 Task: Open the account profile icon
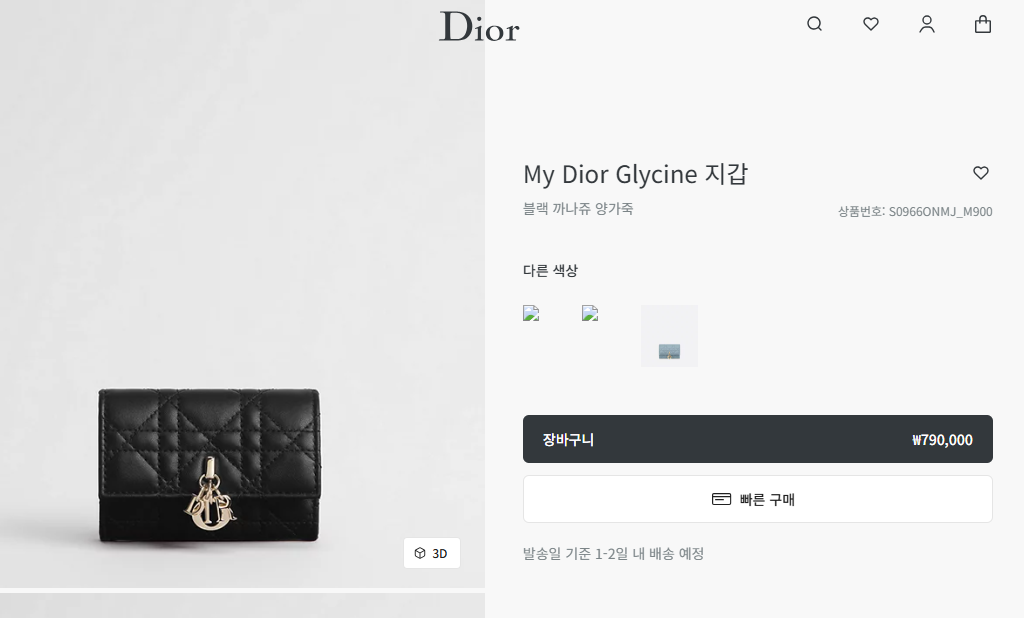click(927, 24)
